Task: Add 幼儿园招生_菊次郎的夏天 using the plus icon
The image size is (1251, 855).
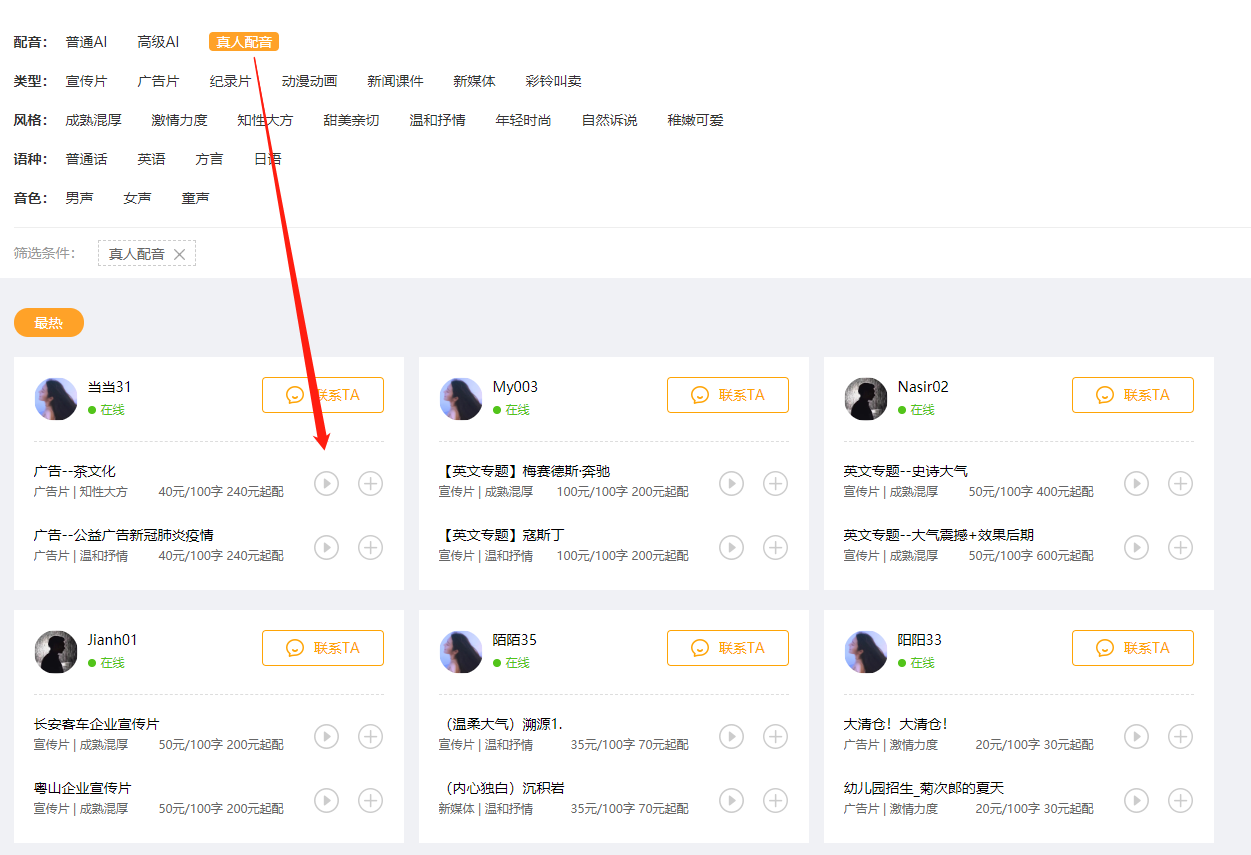Action: pos(1180,800)
